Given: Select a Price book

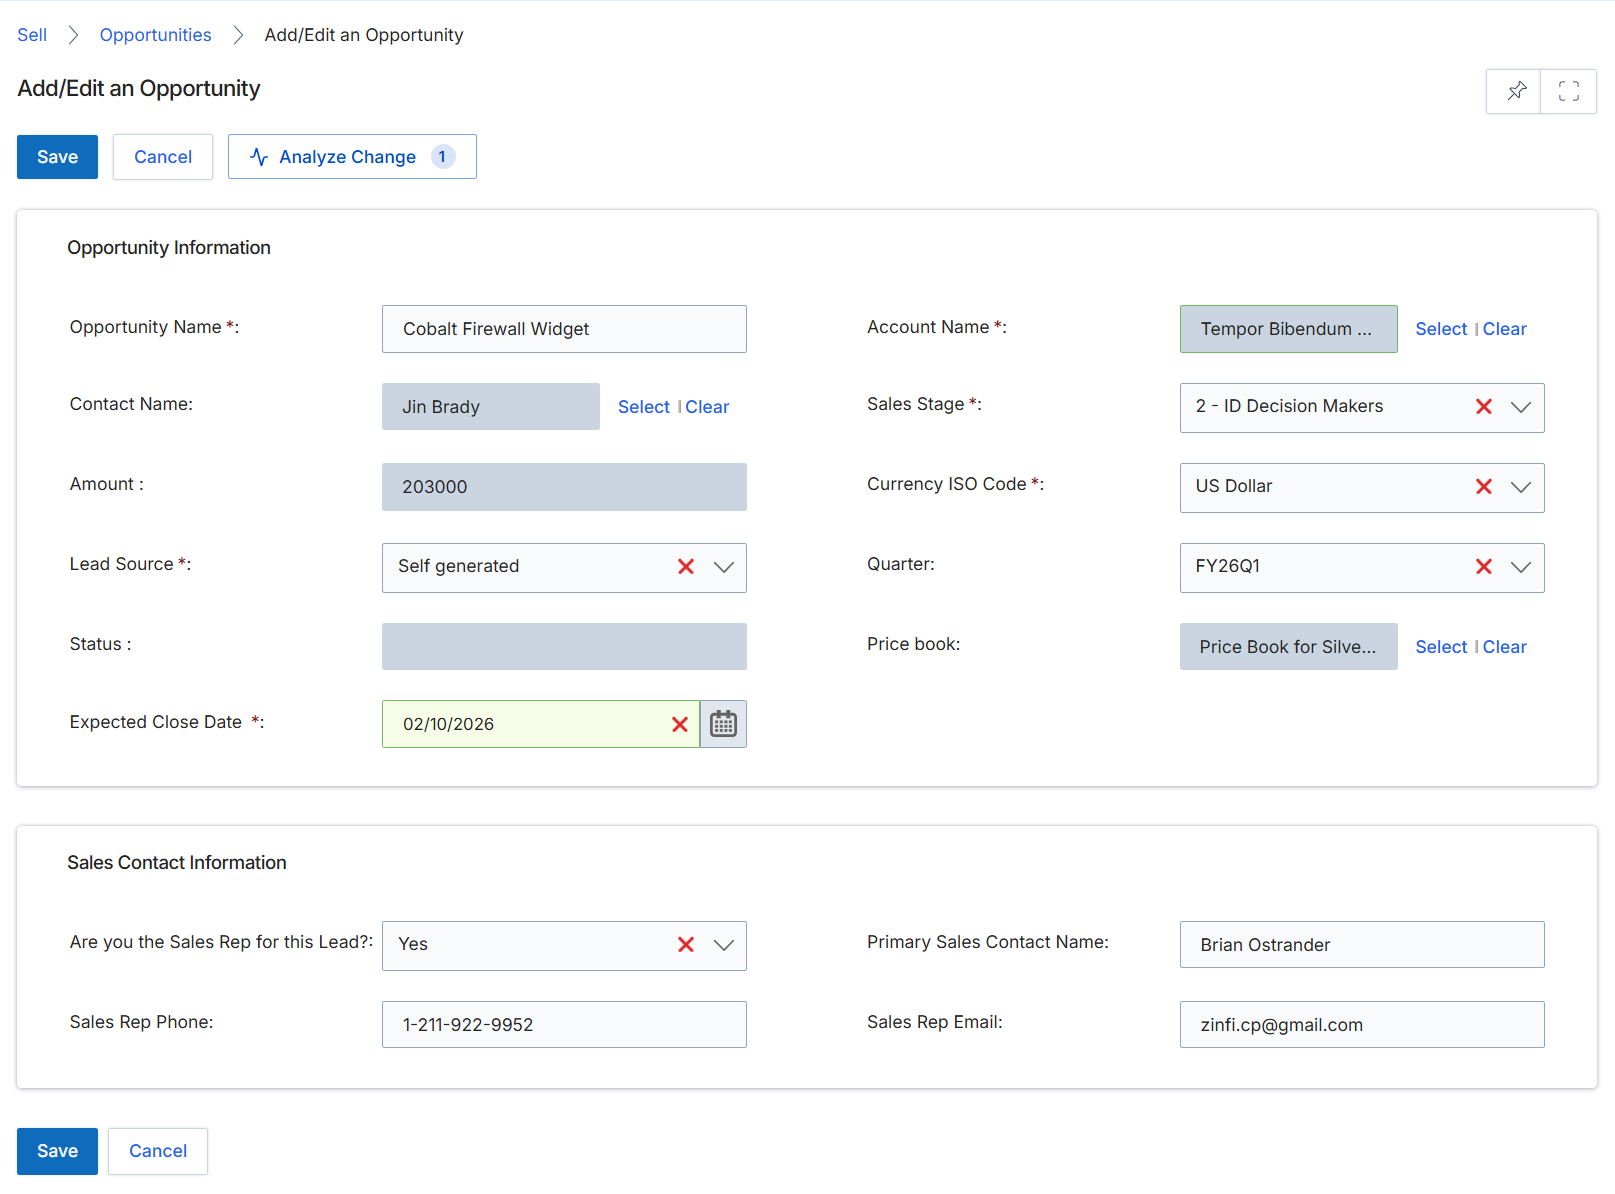Looking at the screenshot, I should 1441,647.
